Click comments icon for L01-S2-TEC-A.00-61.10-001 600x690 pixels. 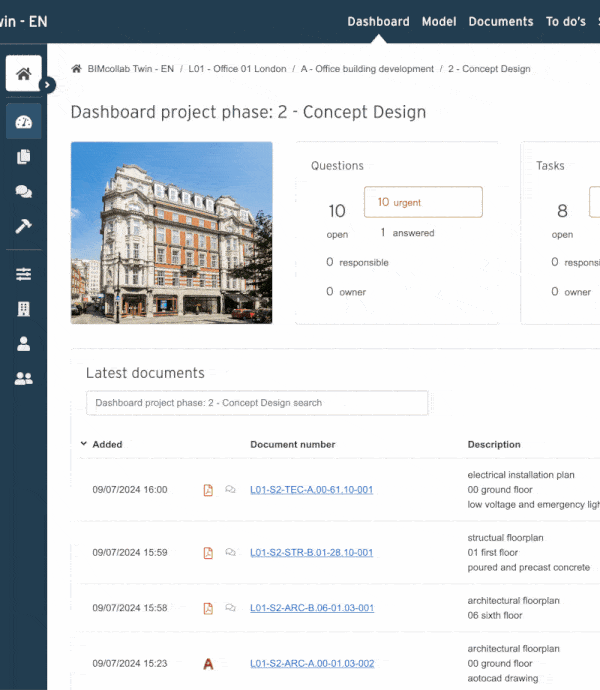coord(230,489)
